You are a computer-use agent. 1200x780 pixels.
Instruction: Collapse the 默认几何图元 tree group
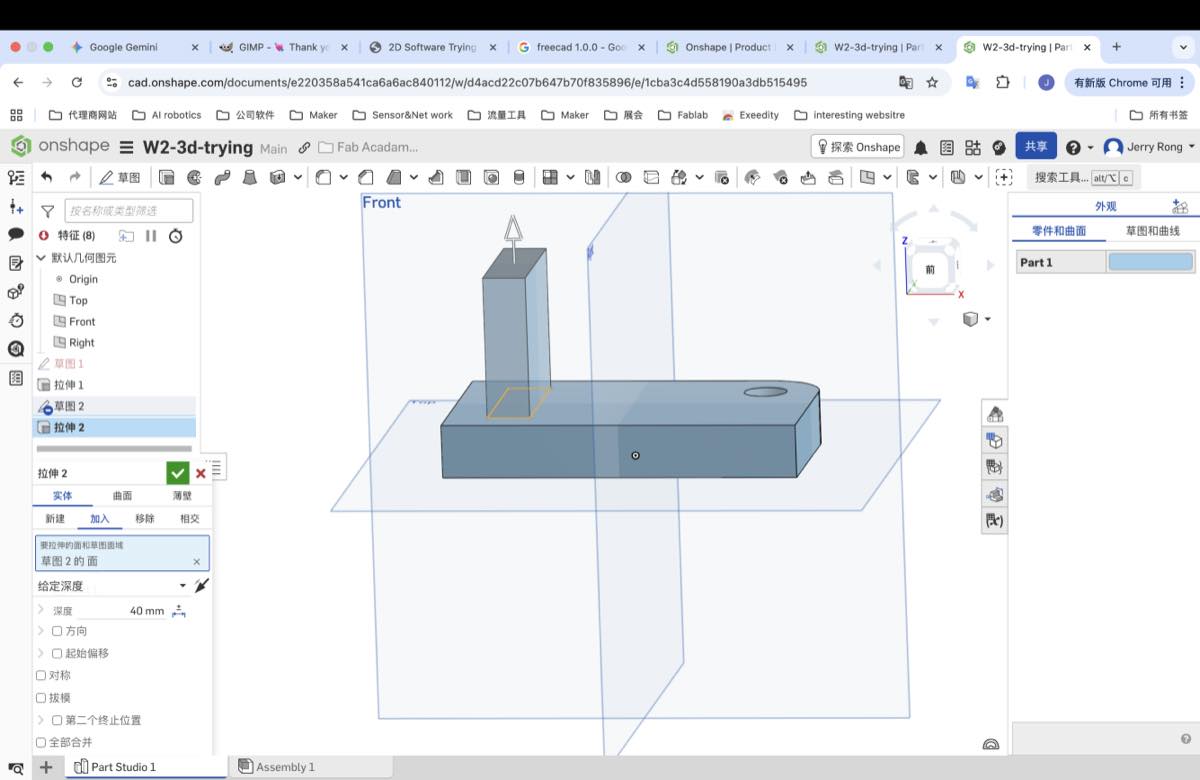41,258
